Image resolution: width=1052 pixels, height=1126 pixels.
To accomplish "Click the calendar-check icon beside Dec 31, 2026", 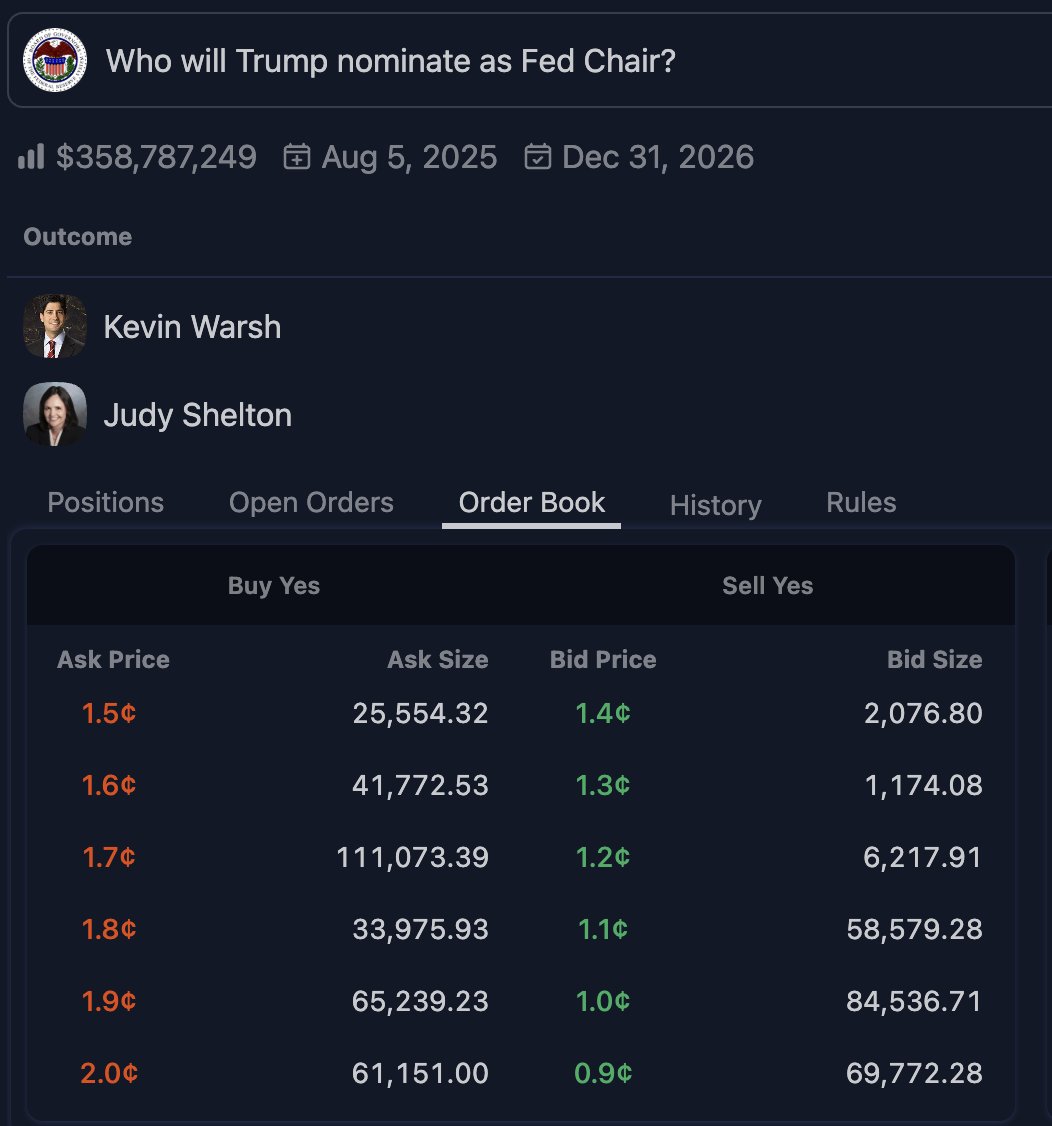I will [538, 157].
